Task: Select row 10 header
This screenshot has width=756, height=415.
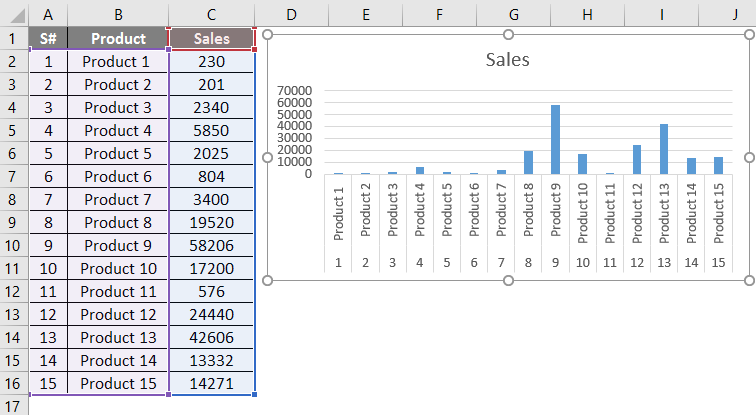Action: pos(12,245)
